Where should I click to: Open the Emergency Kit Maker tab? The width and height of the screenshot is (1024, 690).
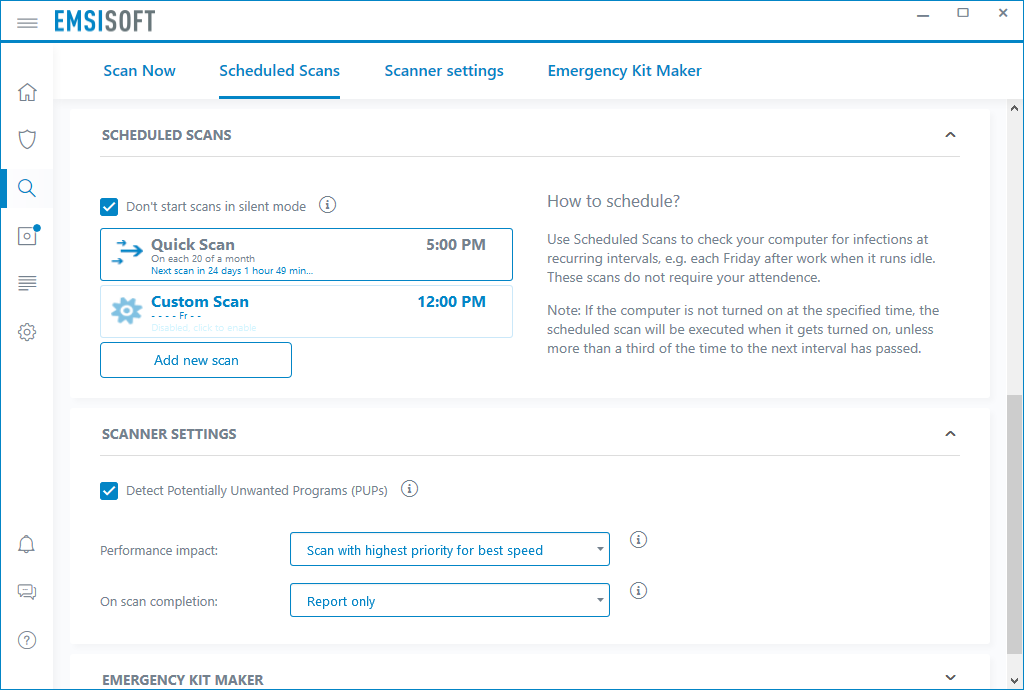(624, 70)
